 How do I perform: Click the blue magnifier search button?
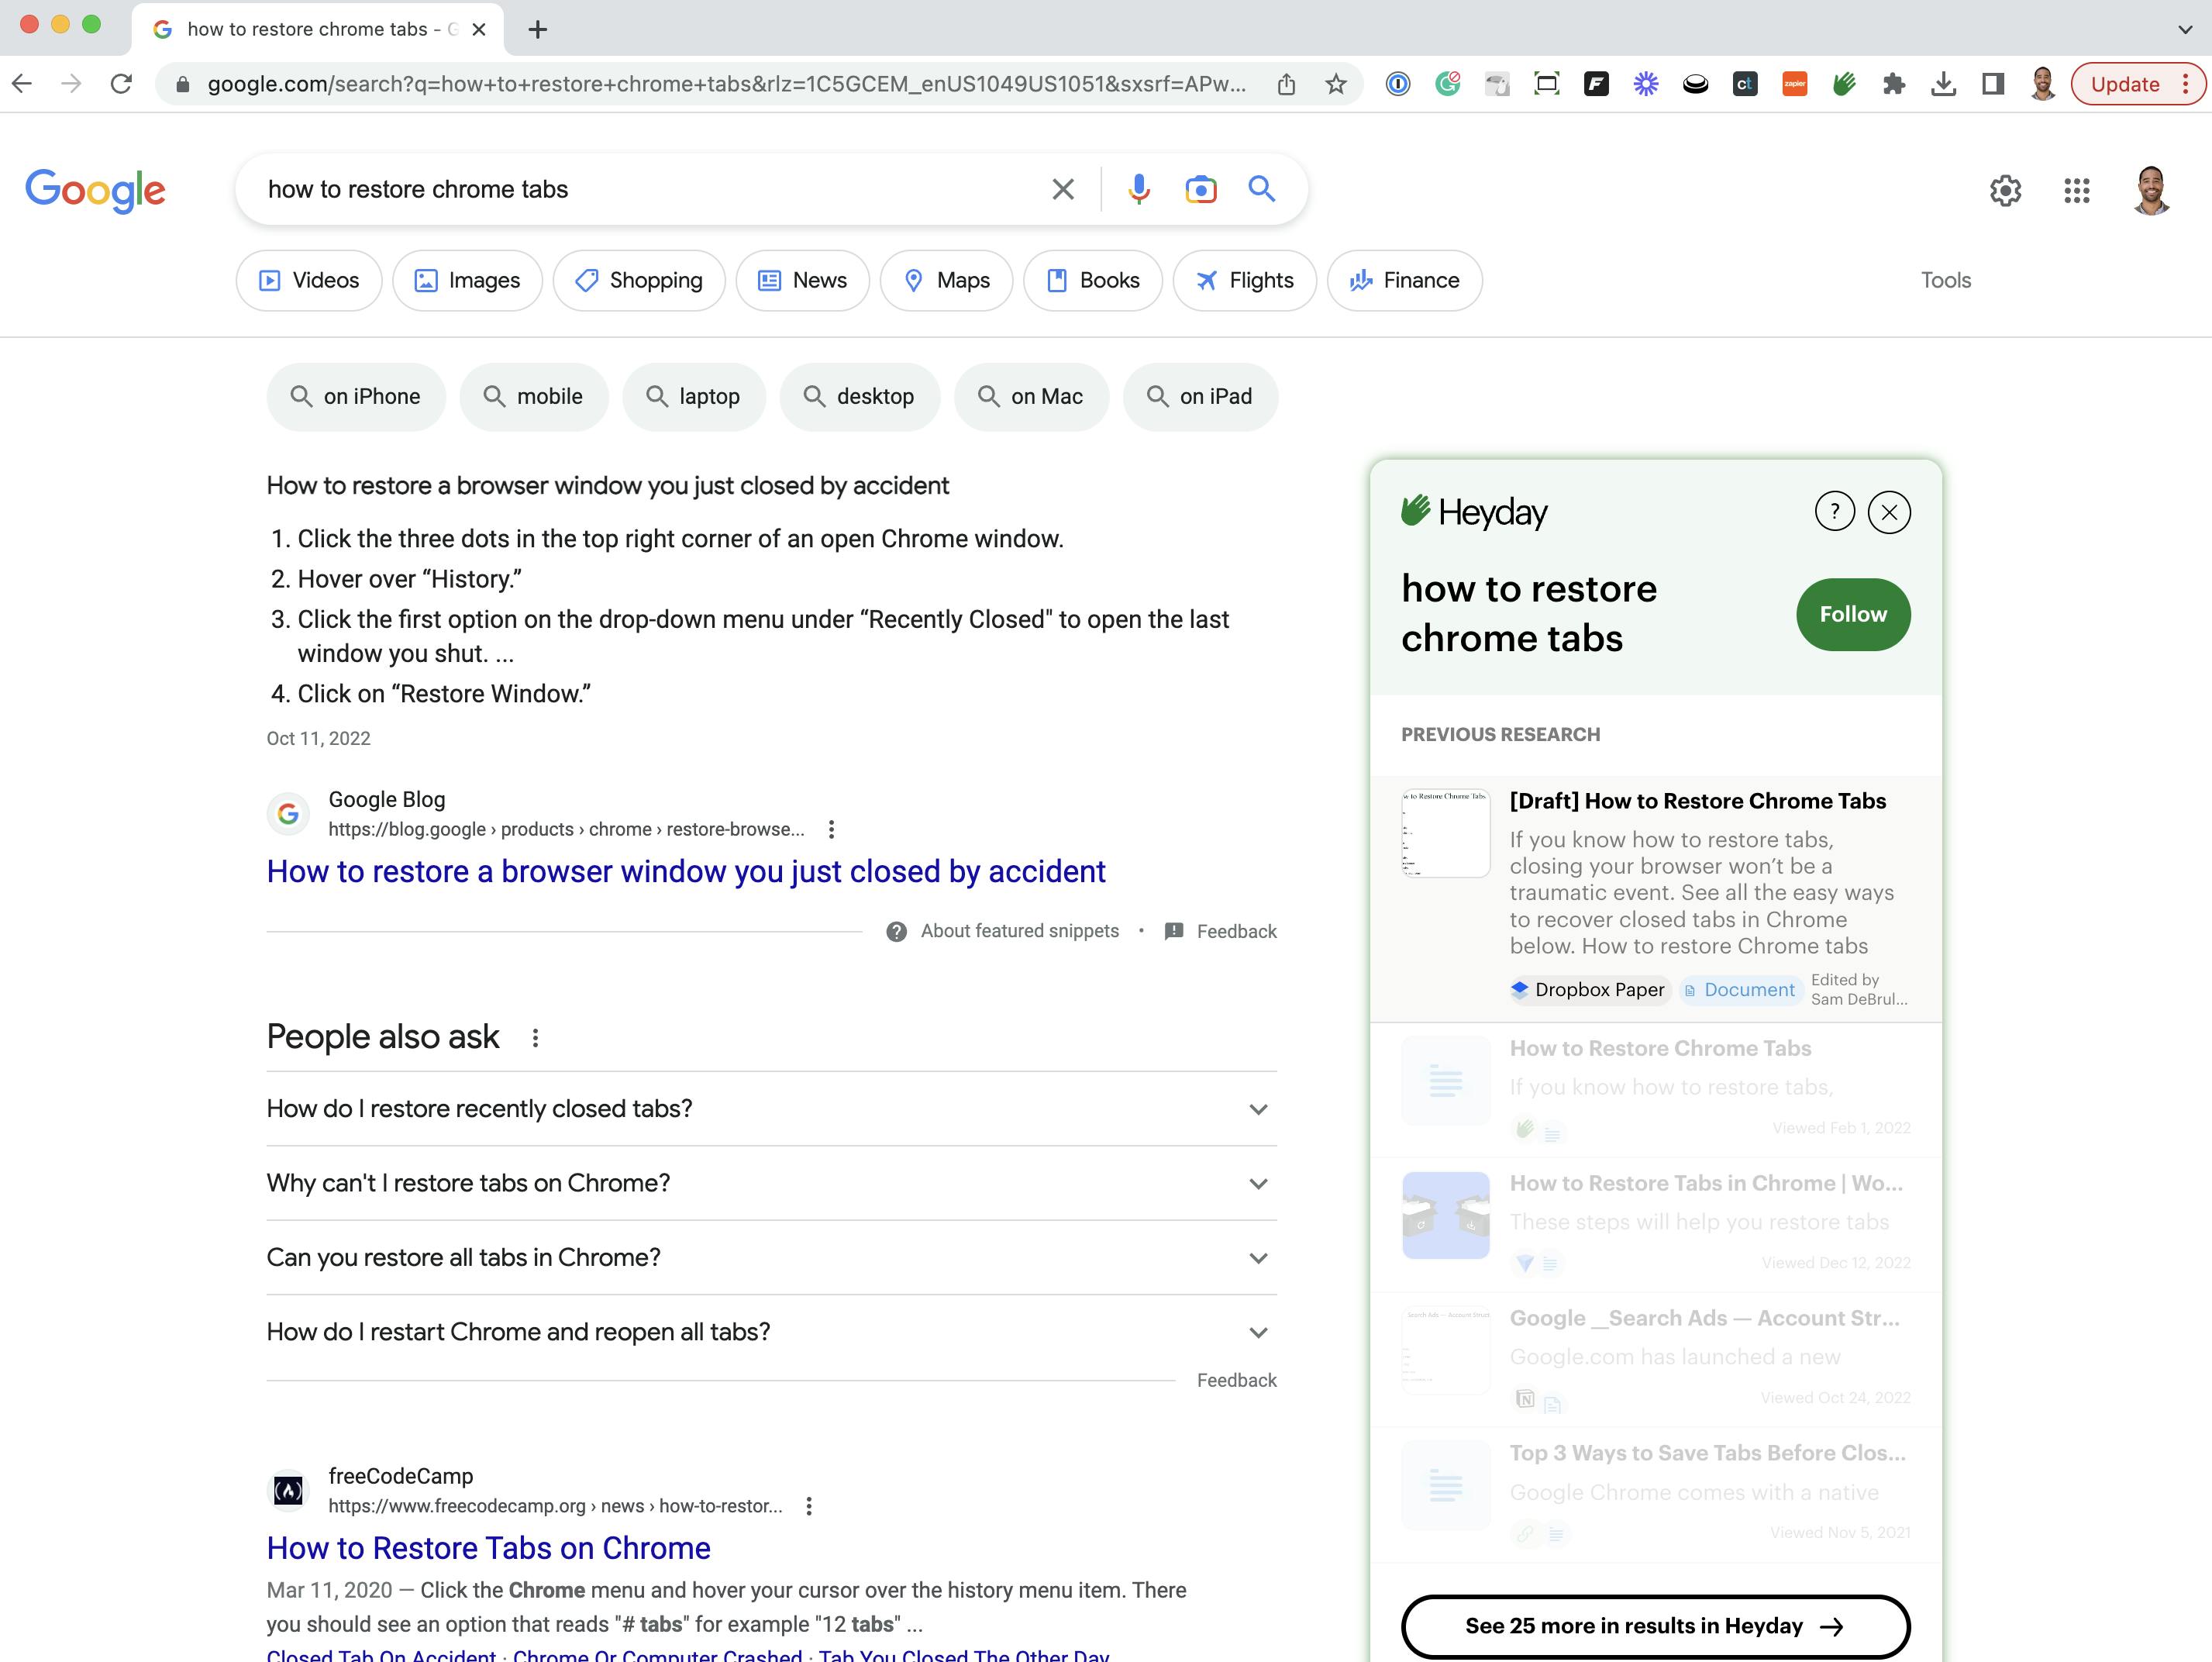coord(1261,188)
